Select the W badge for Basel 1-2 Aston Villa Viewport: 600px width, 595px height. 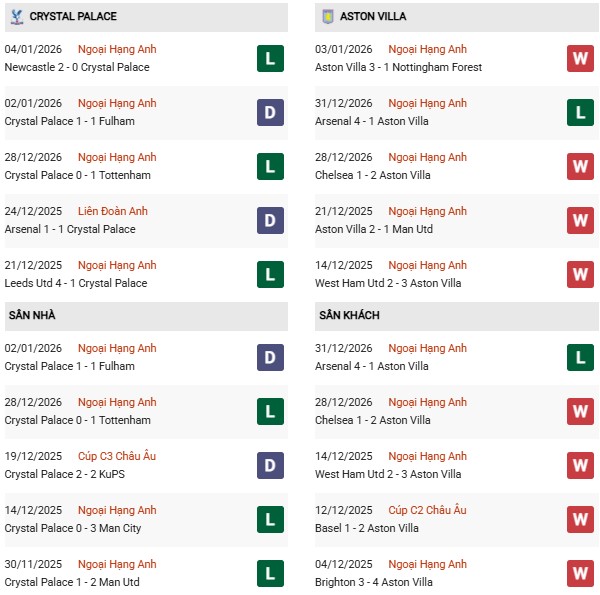coord(580,520)
